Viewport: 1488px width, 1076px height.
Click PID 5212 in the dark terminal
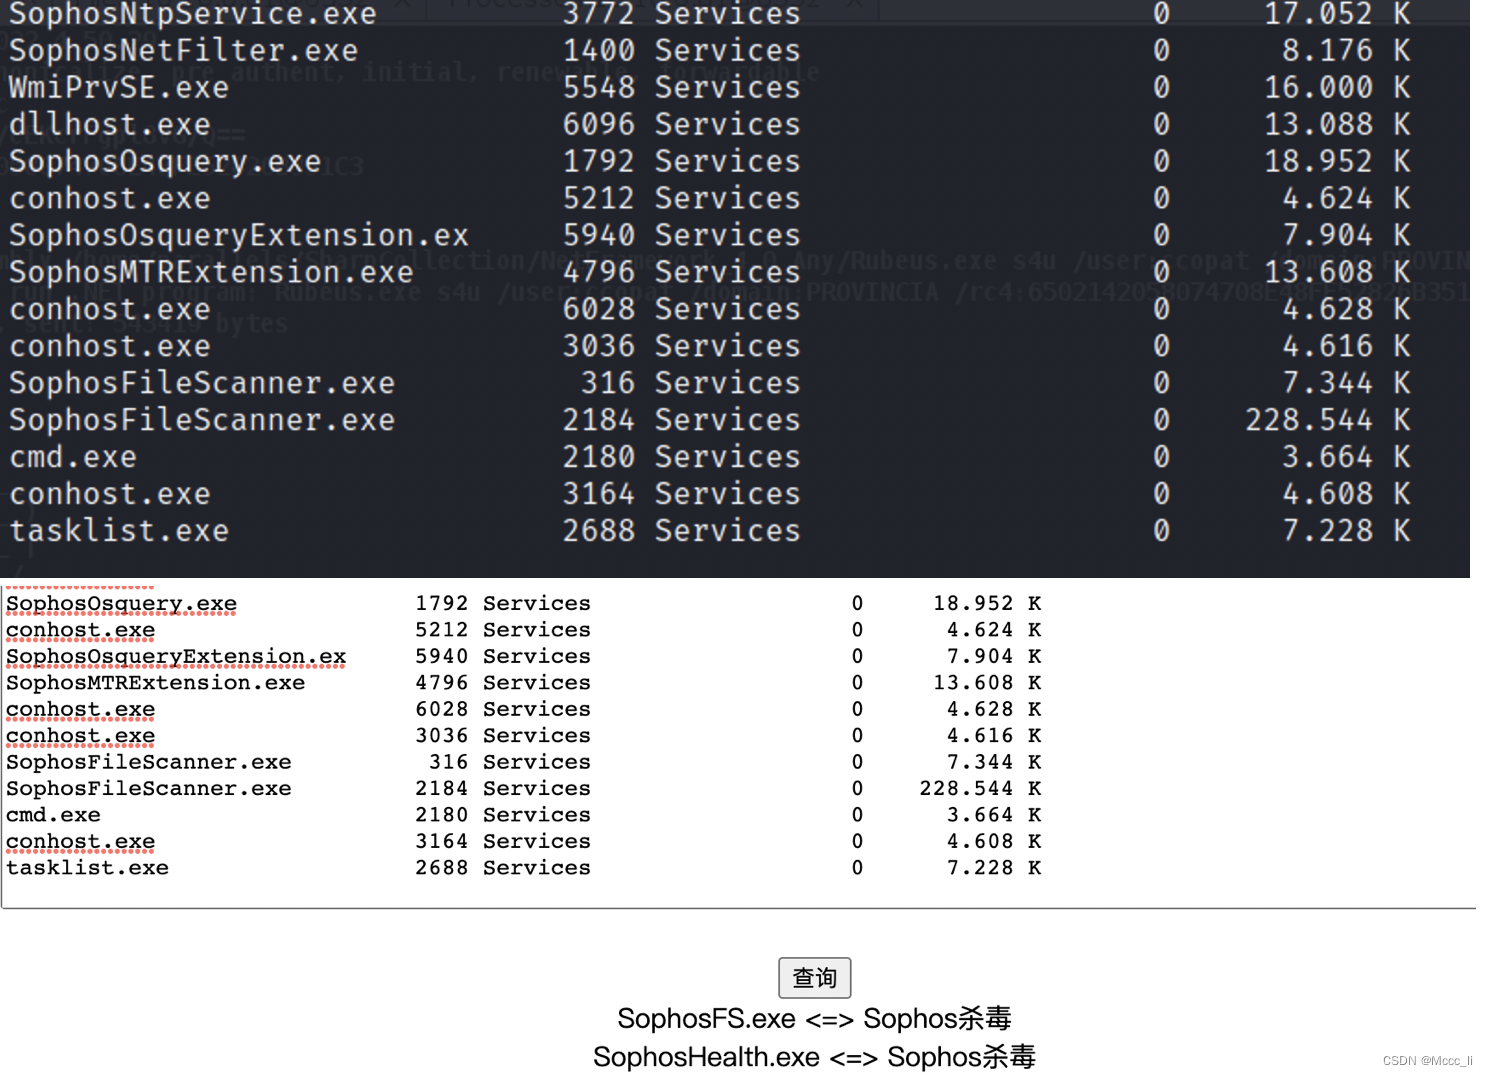click(x=598, y=199)
